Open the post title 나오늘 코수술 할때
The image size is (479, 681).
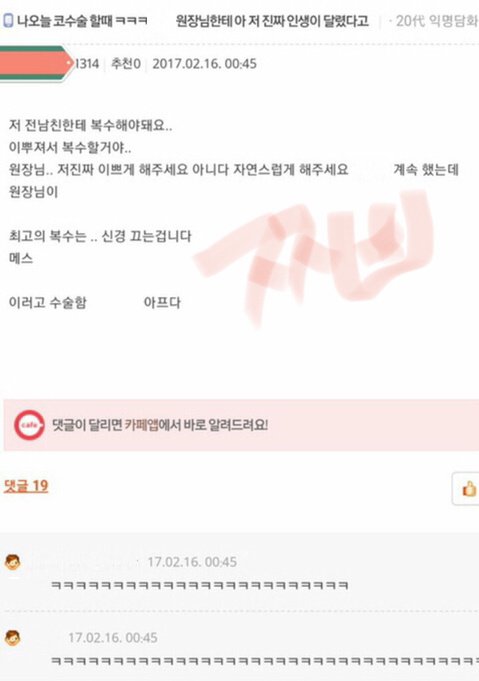pos(83,20)
